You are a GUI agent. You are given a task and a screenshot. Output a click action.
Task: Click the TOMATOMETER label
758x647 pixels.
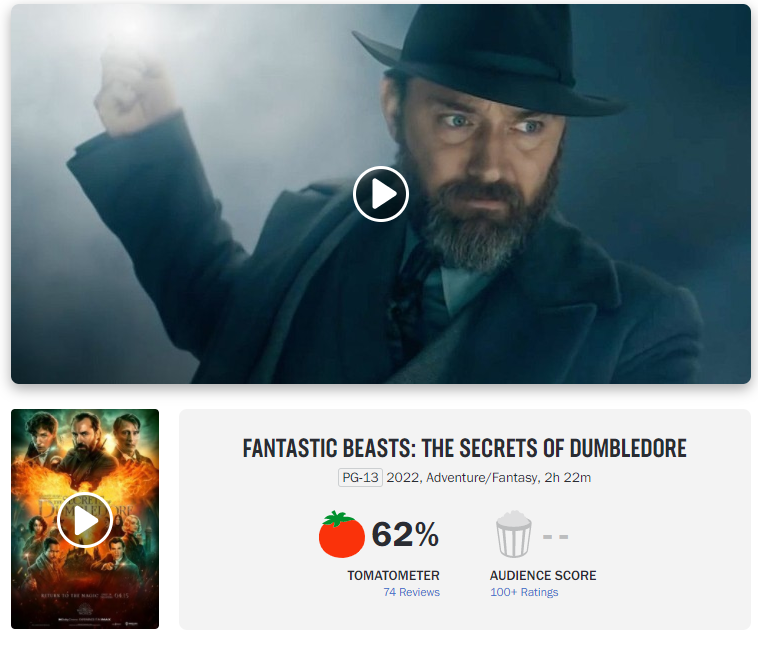[393, 575]
